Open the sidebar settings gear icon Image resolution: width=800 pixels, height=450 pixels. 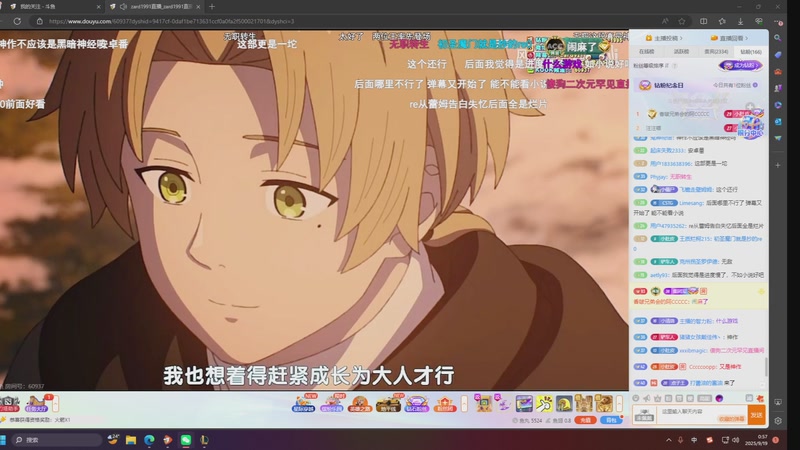(x=778, y=421)
